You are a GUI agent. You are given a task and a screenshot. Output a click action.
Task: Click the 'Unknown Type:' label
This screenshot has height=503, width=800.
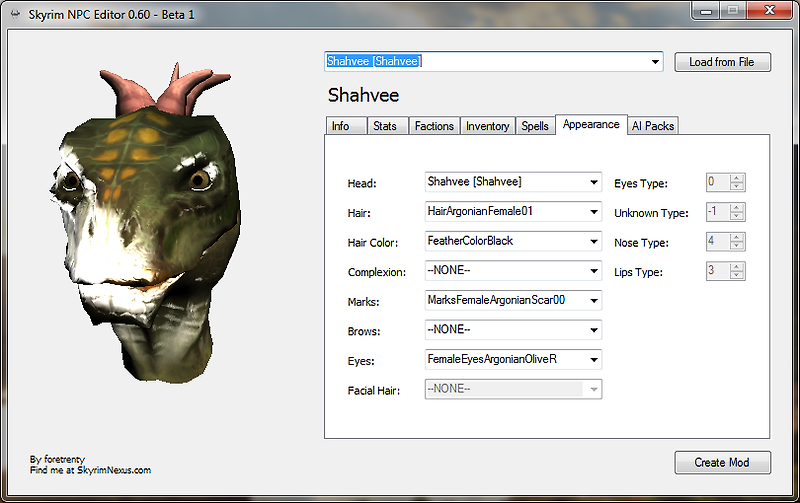(651, 213)
